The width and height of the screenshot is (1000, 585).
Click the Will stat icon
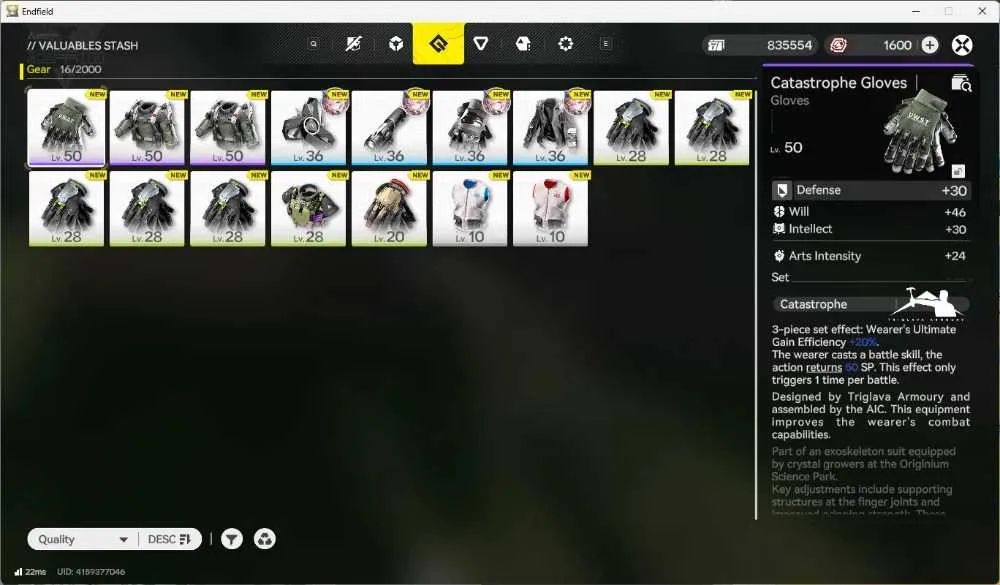779,212
